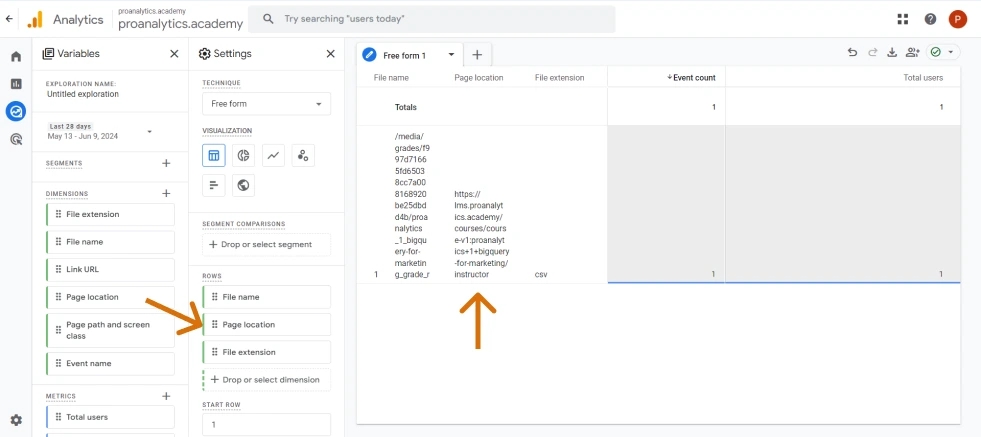Open the Google apps grid

pyautogui.click(x=902, y=19)
